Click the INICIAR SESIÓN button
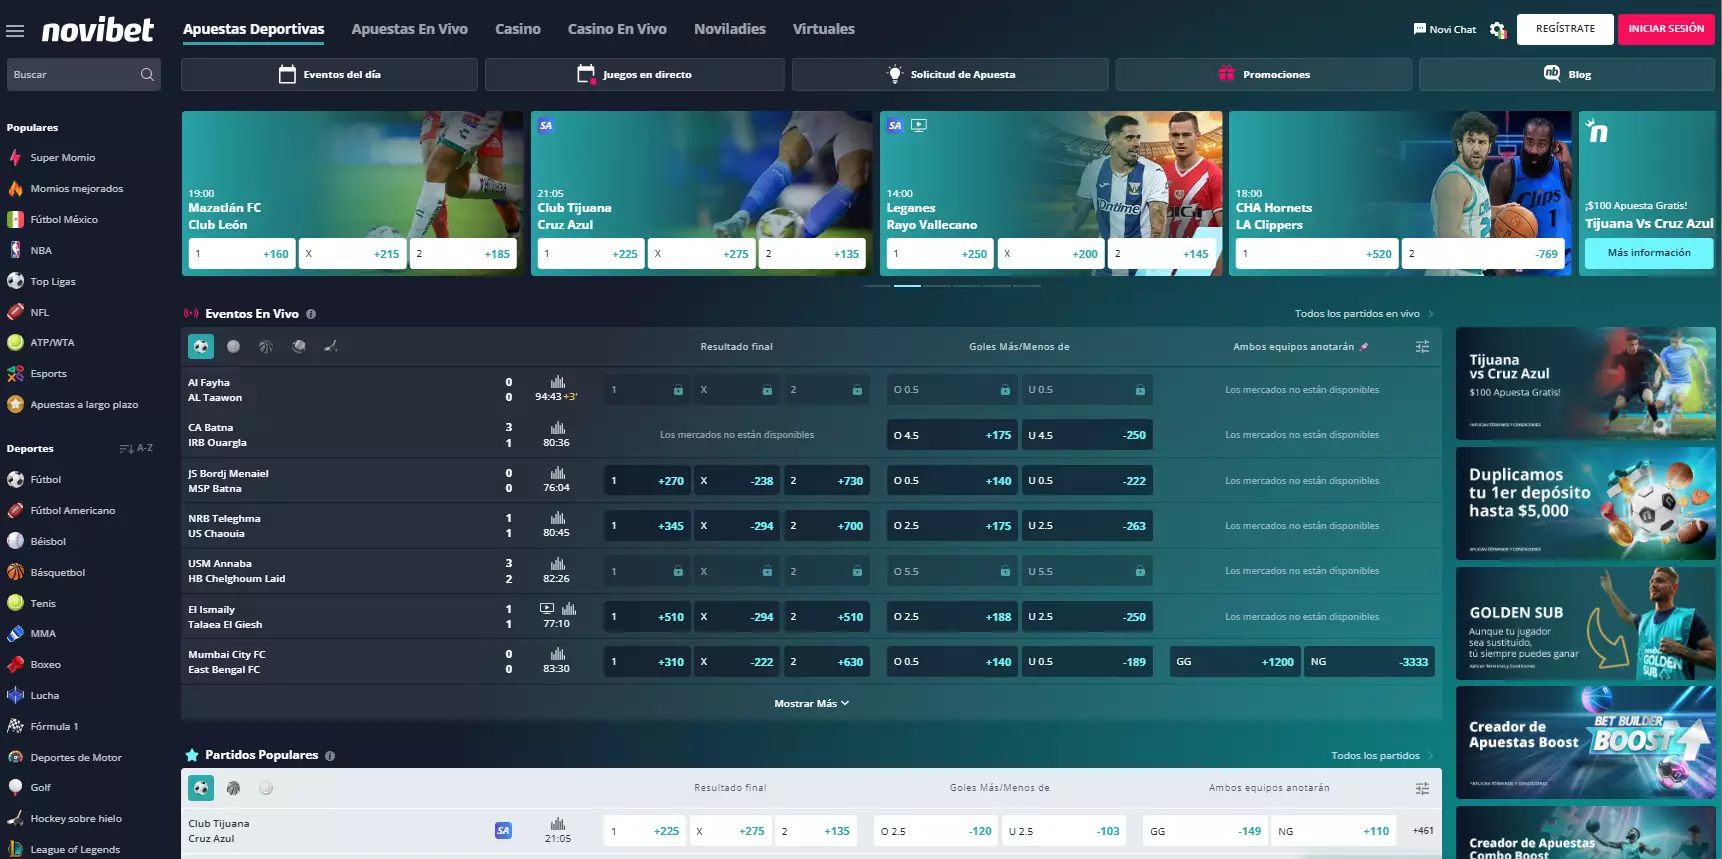Image resolution: width=1722 pixels, height=859 pixels. 1665,29
